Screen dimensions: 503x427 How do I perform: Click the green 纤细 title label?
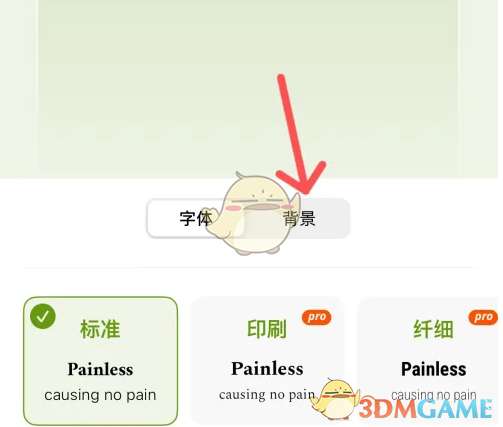pyautogui.click(x=433, y=329)
